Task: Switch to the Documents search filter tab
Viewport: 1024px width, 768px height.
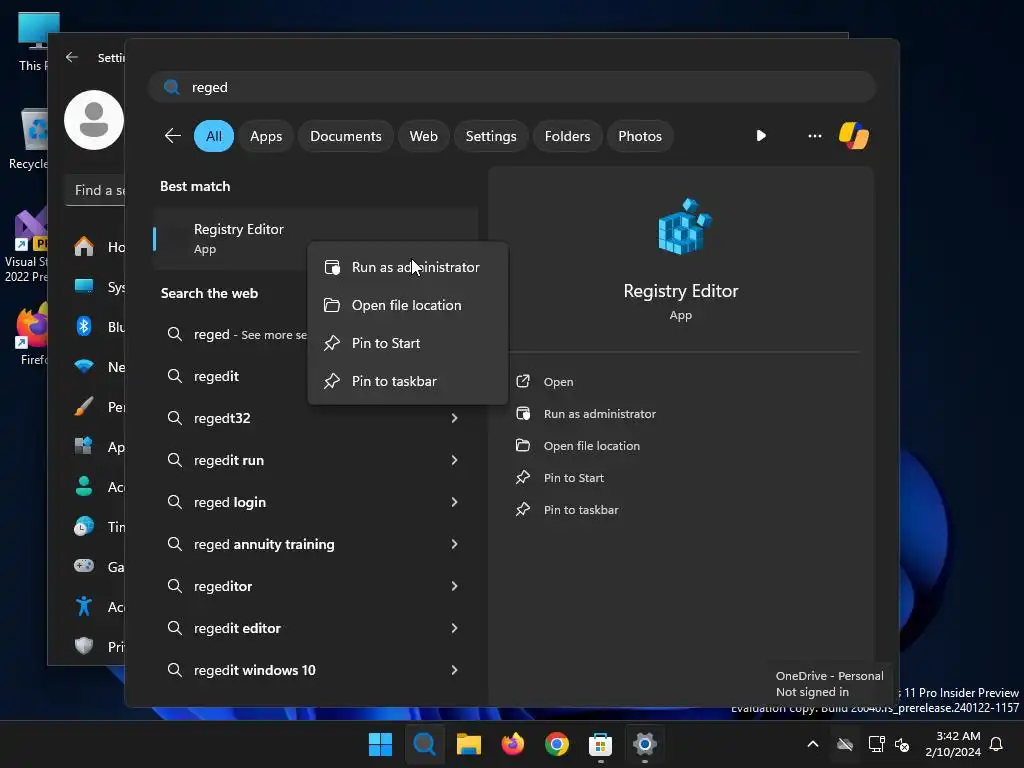Action: click(x=345, y=136)
